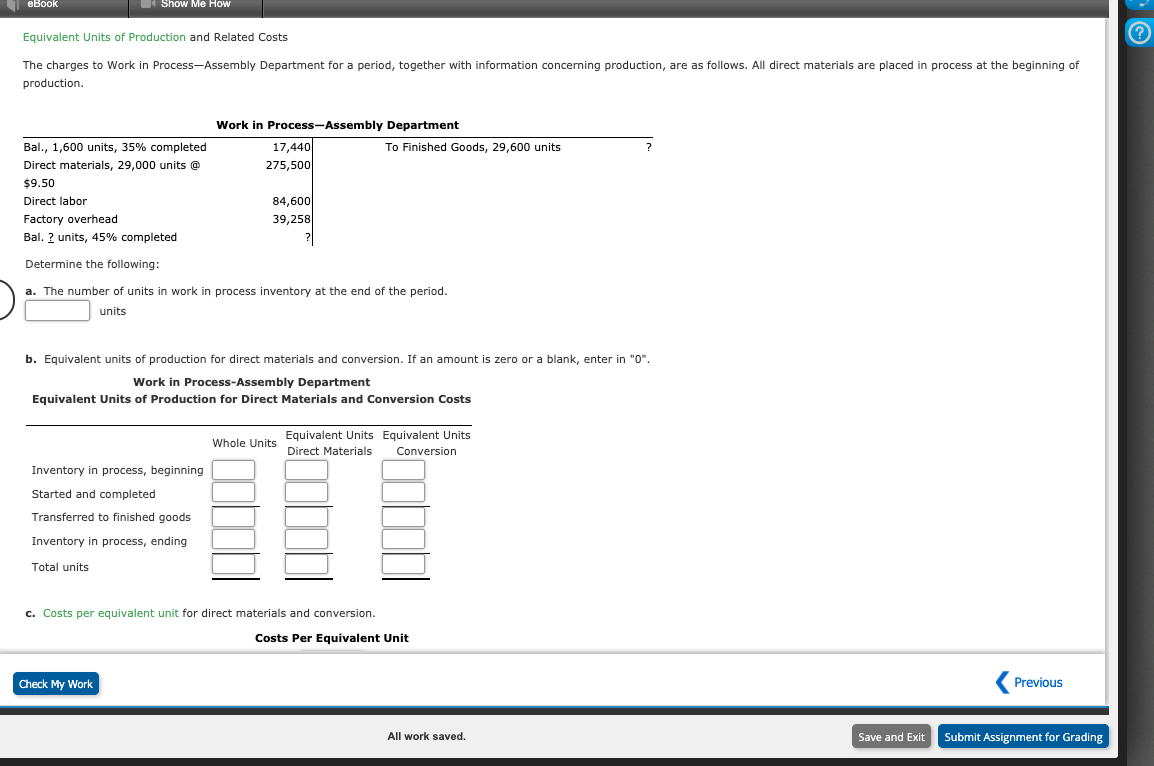Select the beginning inventory Conversion field
The image size is (1154, 766).
tap(403, 468)
